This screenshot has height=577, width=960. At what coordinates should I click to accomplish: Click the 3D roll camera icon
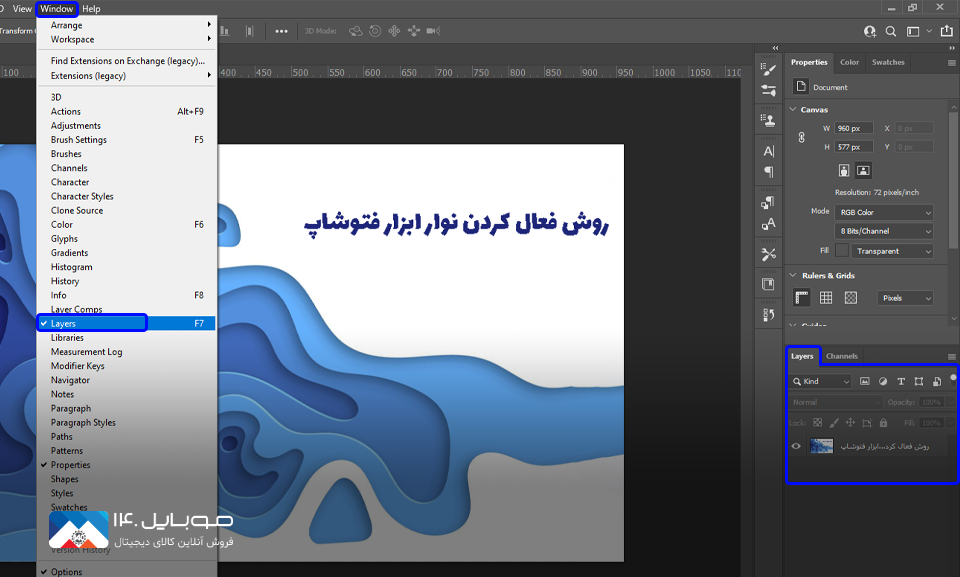pos(375,31)
